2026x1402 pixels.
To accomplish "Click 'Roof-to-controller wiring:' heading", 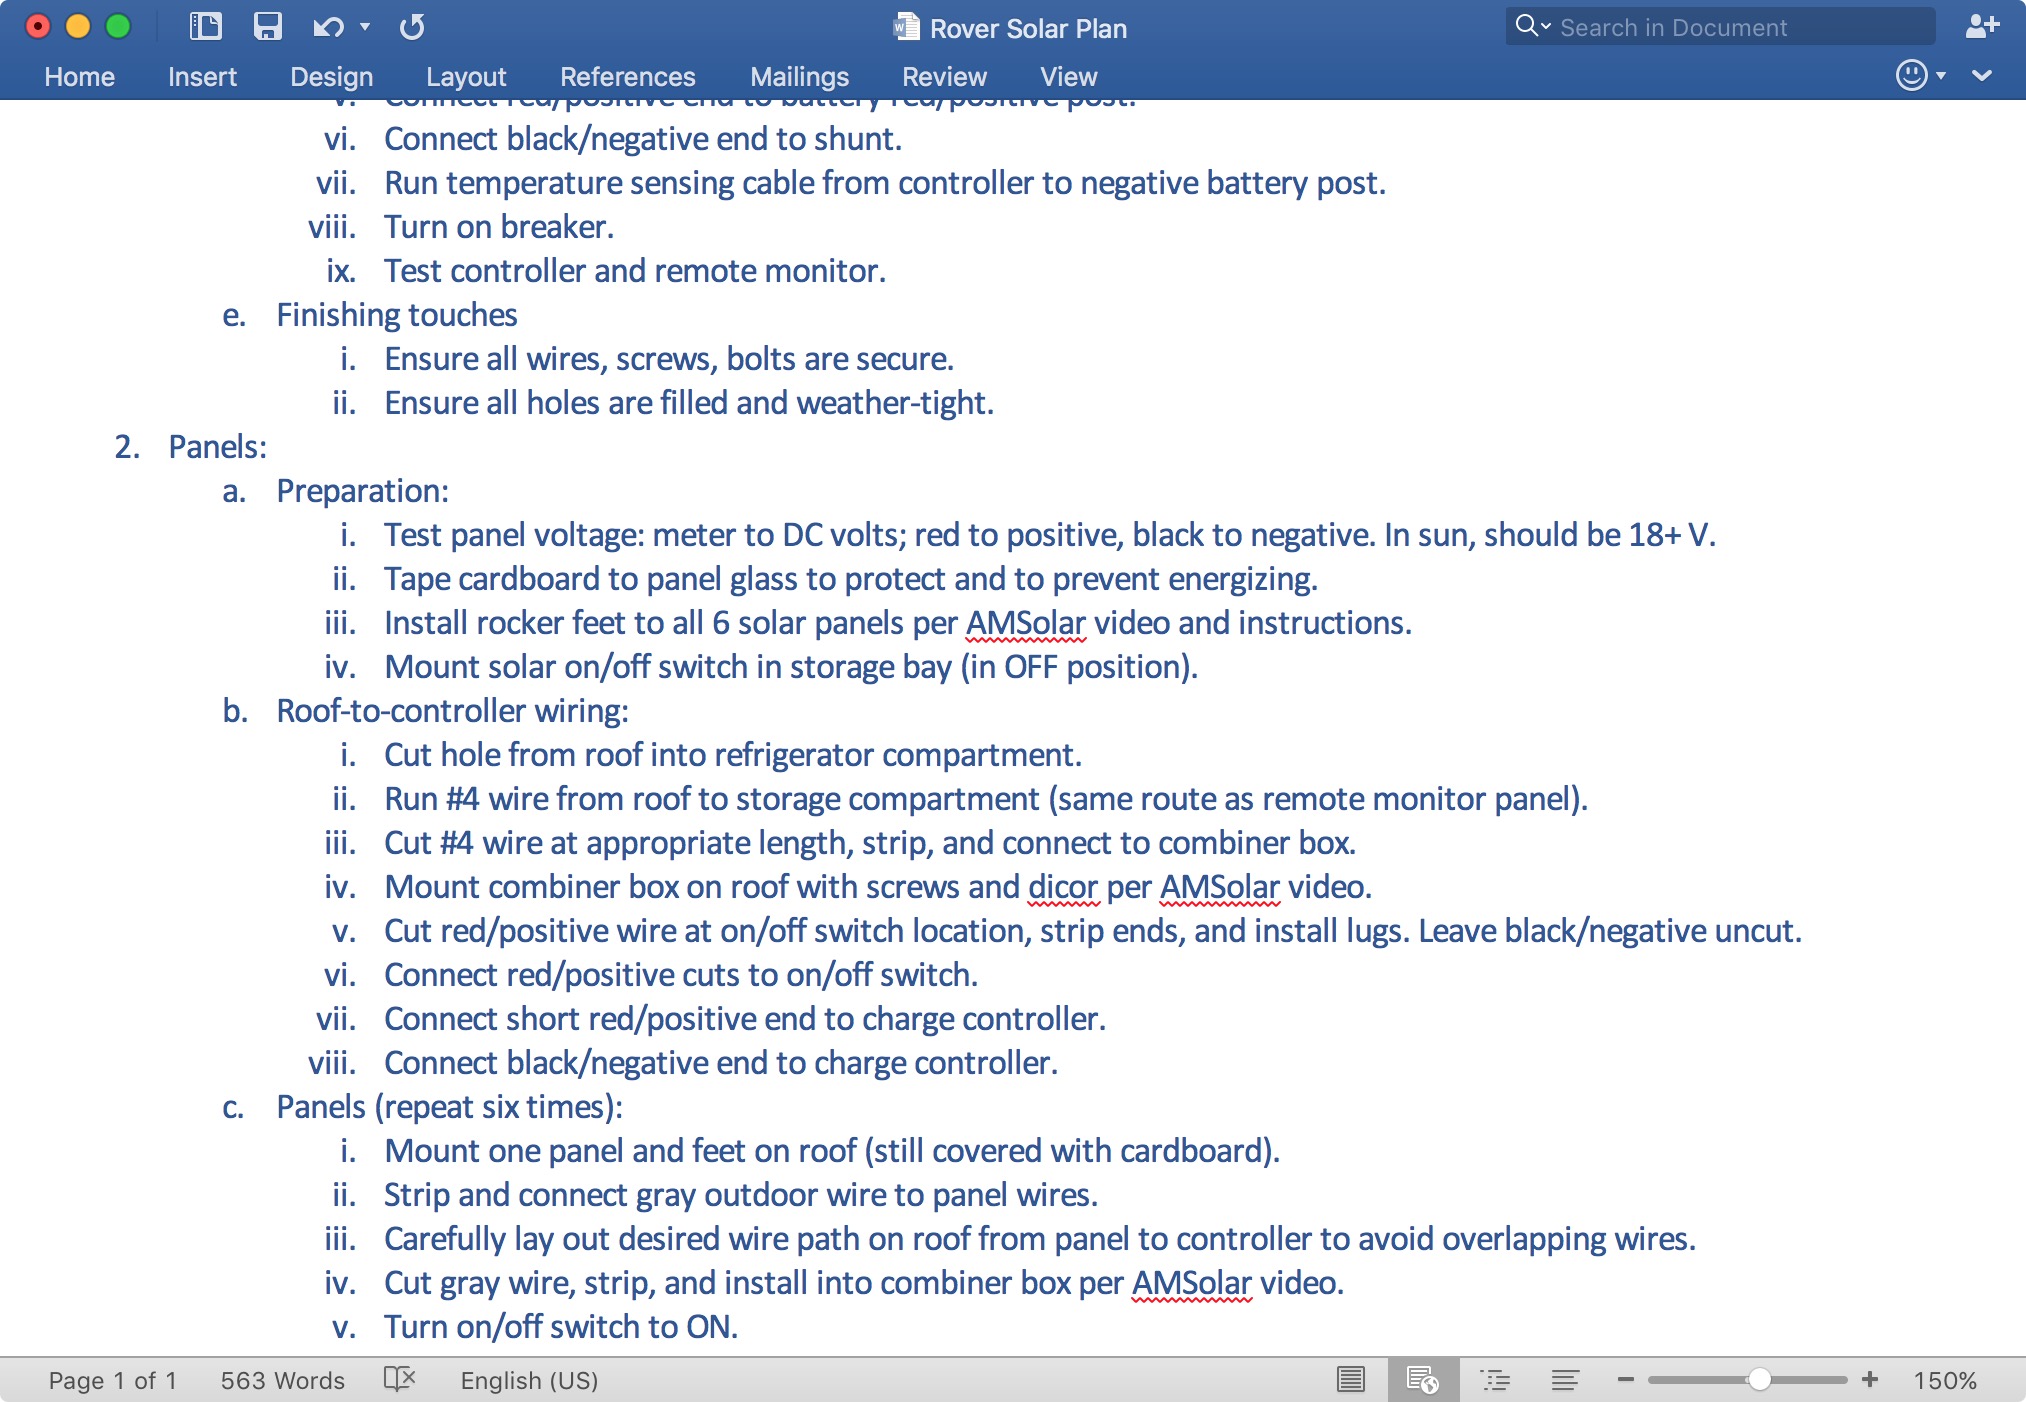I will 453,711.
